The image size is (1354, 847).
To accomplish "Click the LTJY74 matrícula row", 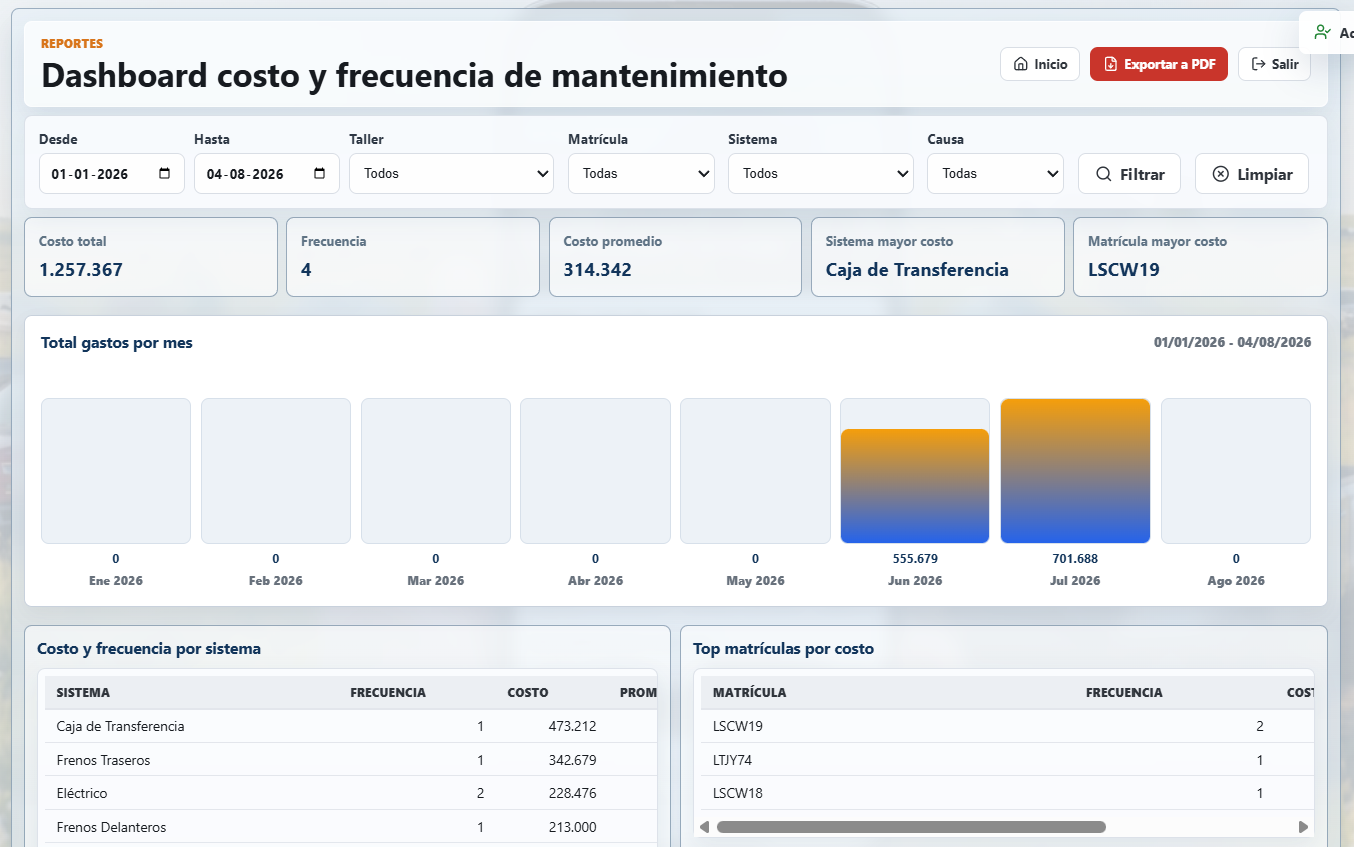I will point(1007,760).
